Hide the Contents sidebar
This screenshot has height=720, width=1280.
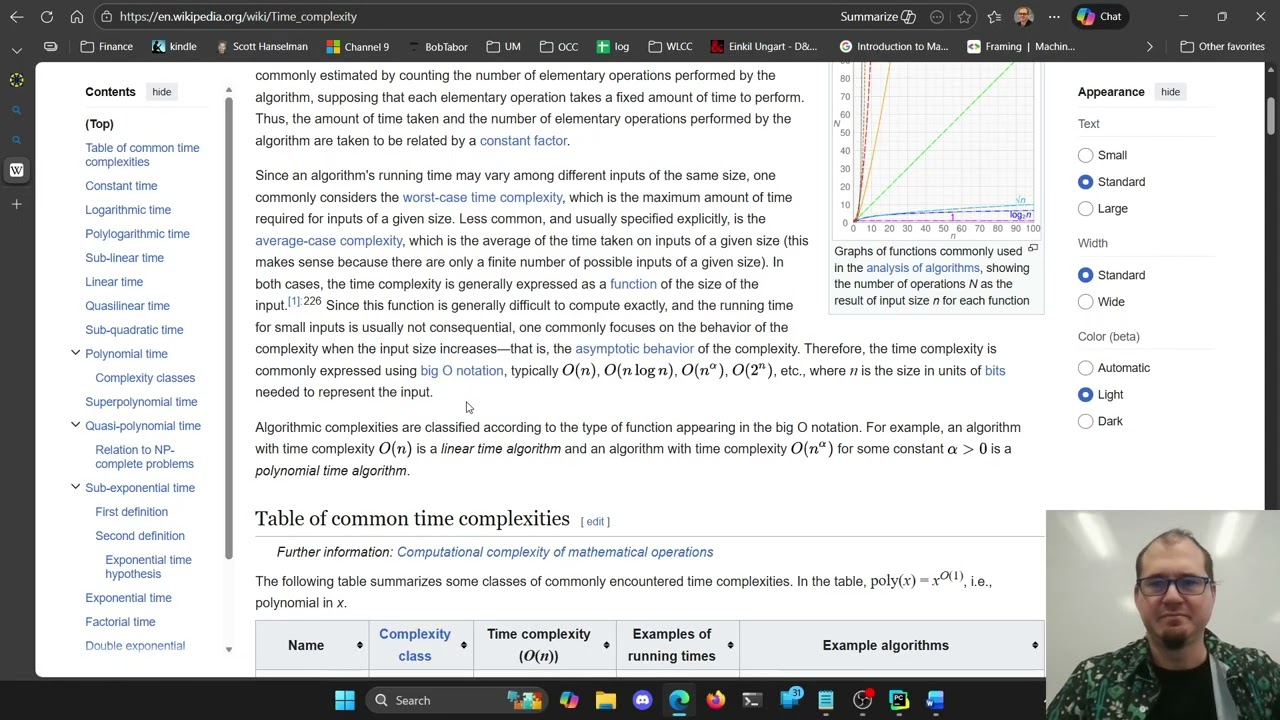point(161,92)
